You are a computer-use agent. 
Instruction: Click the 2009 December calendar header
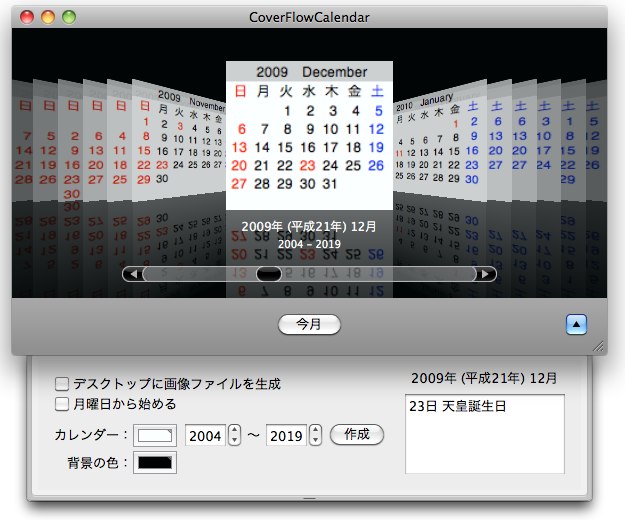(309, 72)
